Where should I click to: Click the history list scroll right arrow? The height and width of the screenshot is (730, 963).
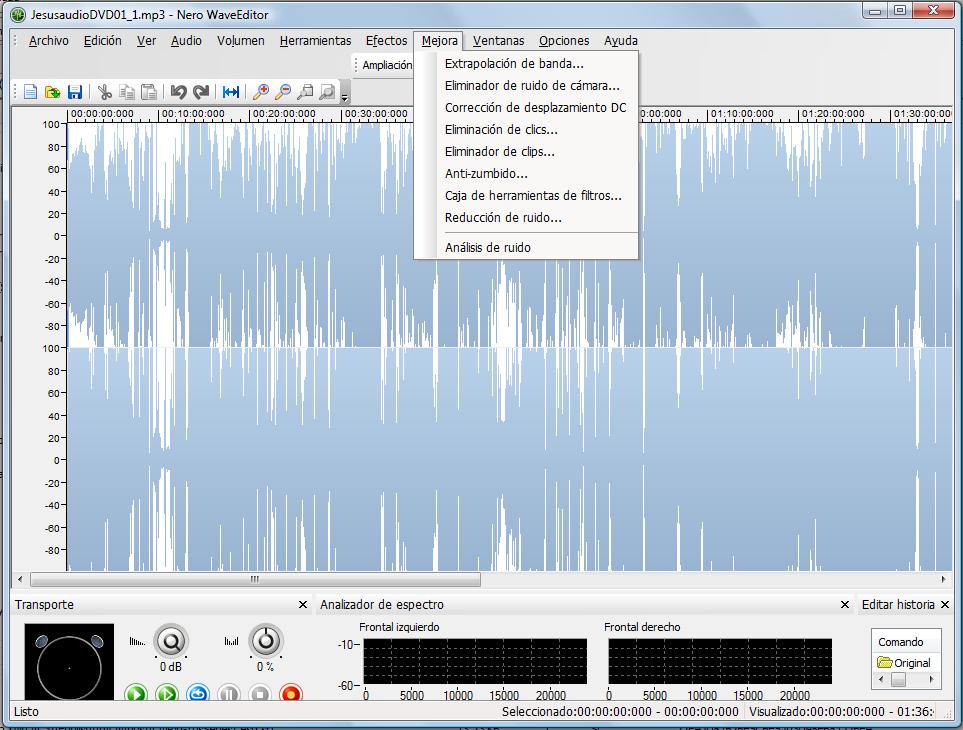[932, 679]
